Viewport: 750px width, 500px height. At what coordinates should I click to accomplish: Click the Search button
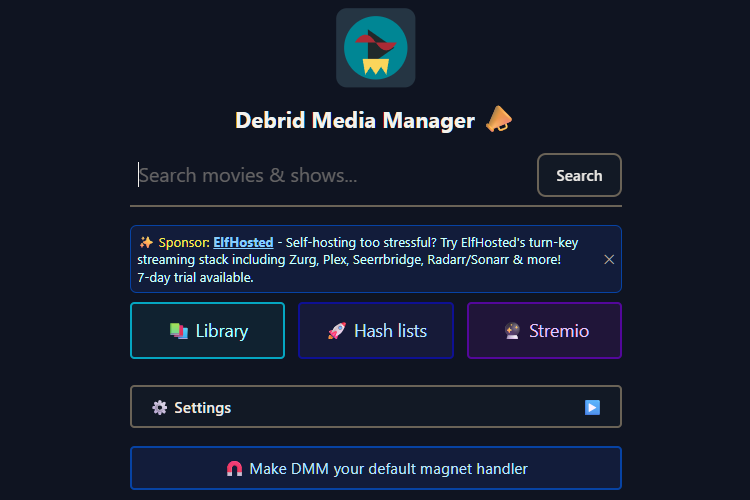(579, 176)
